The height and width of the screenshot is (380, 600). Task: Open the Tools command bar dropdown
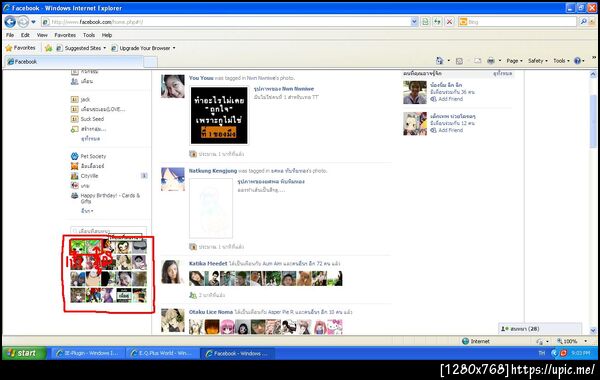pos(561,61)
